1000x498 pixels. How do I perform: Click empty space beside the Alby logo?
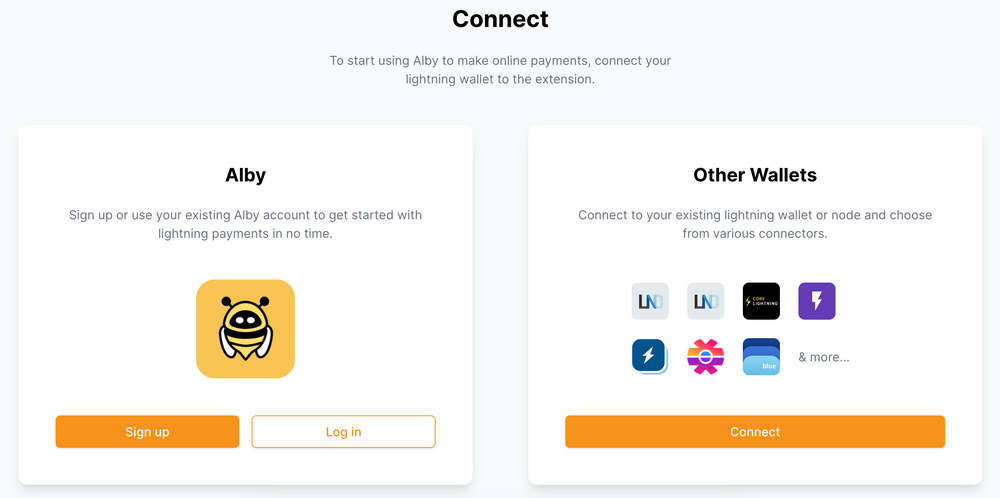pos(380,330)
